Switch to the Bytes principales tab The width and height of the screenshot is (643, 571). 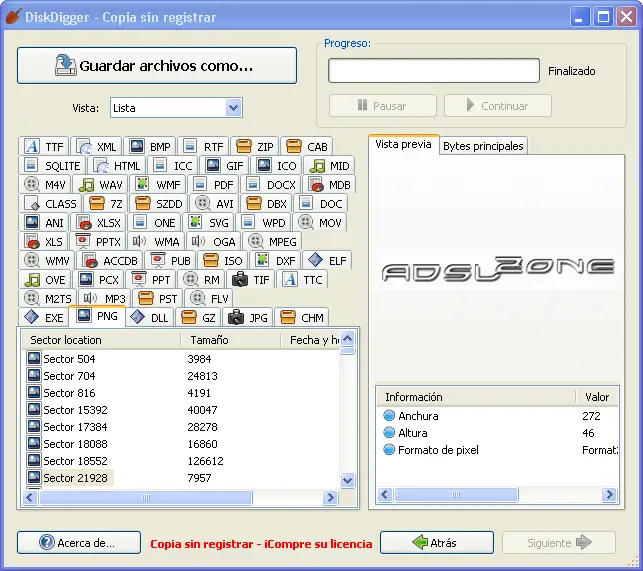pyautogui.click(x=483, y=146)
